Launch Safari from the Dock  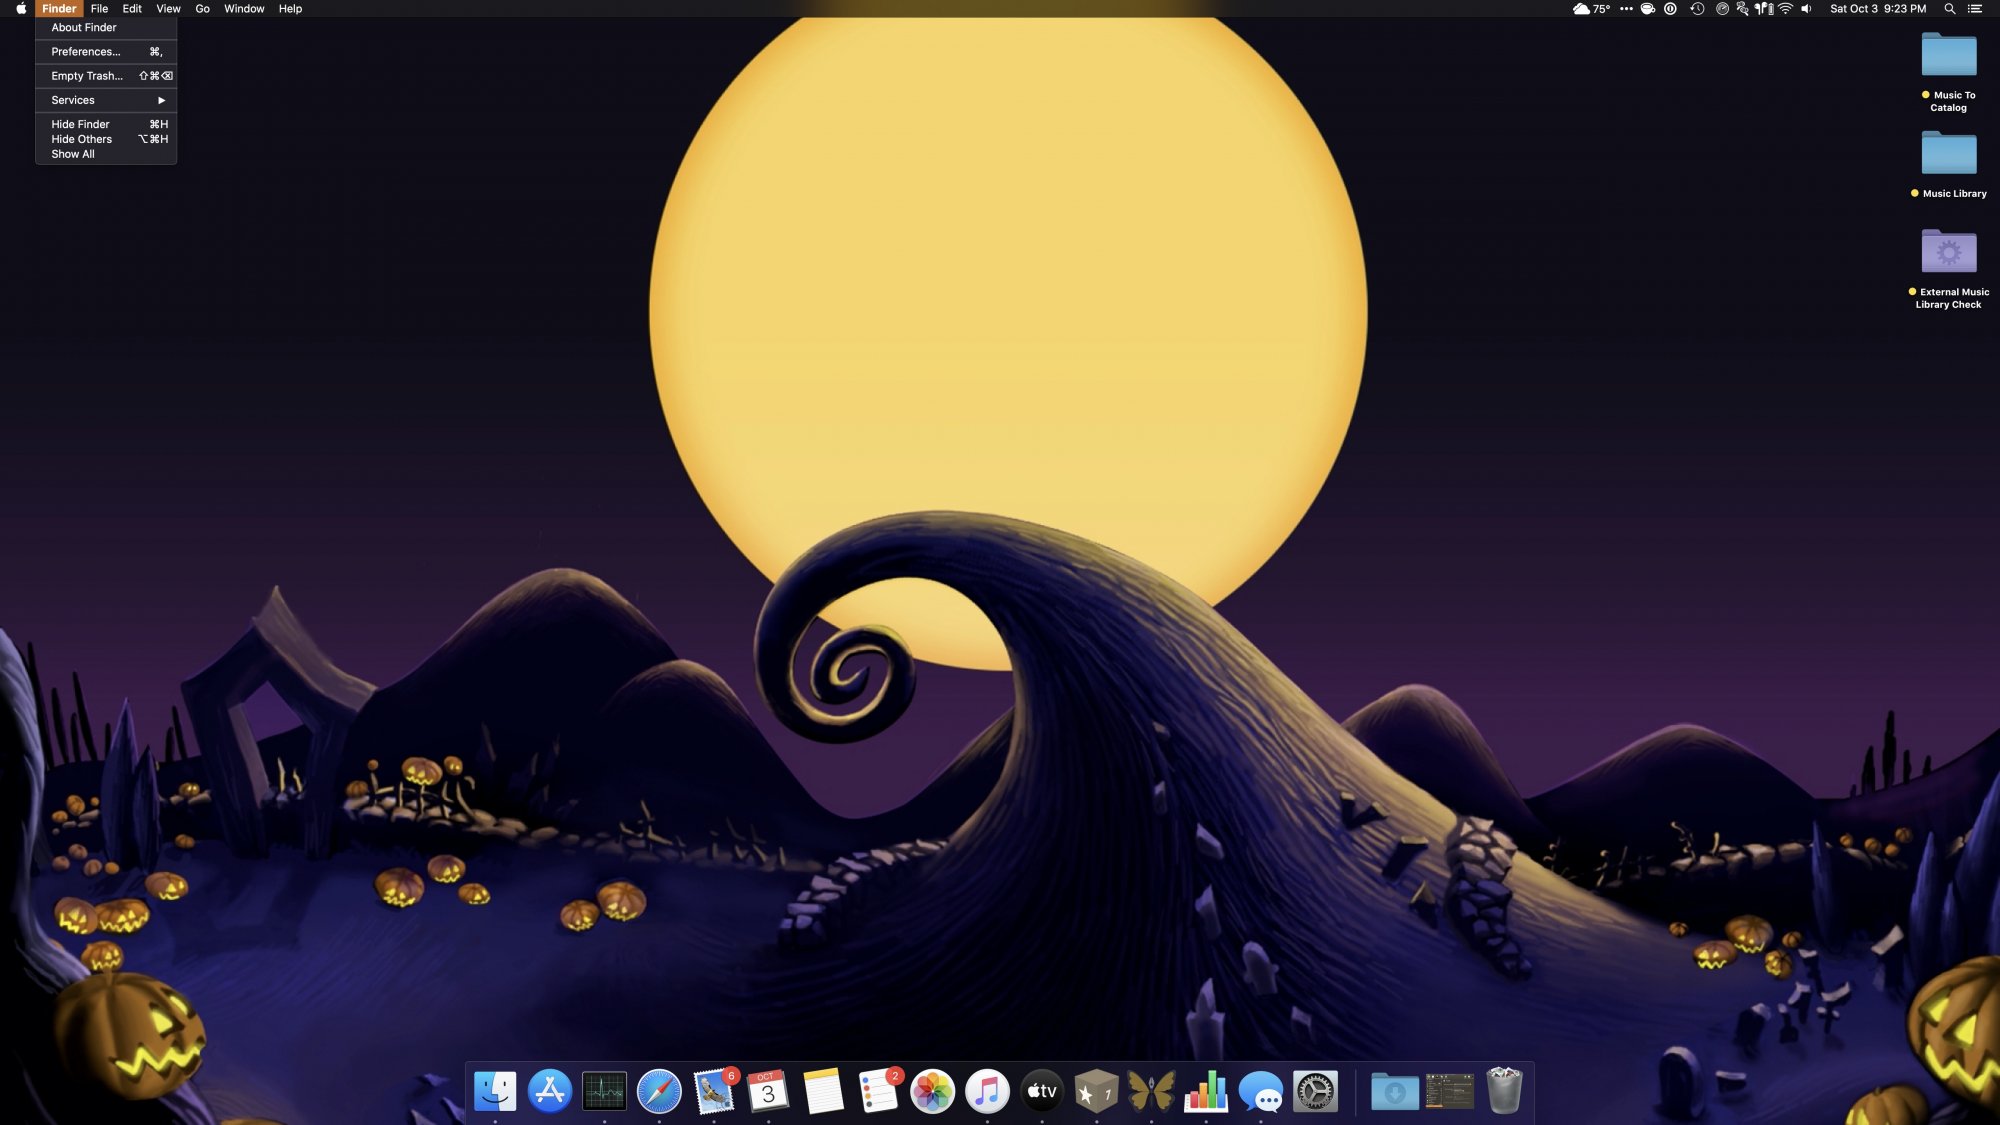659,1091
